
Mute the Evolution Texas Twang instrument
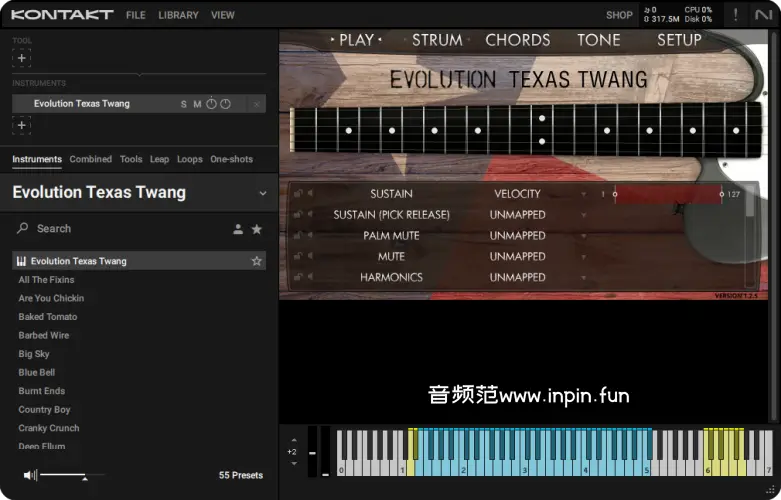pyautogui.click(x=197, y=104)
